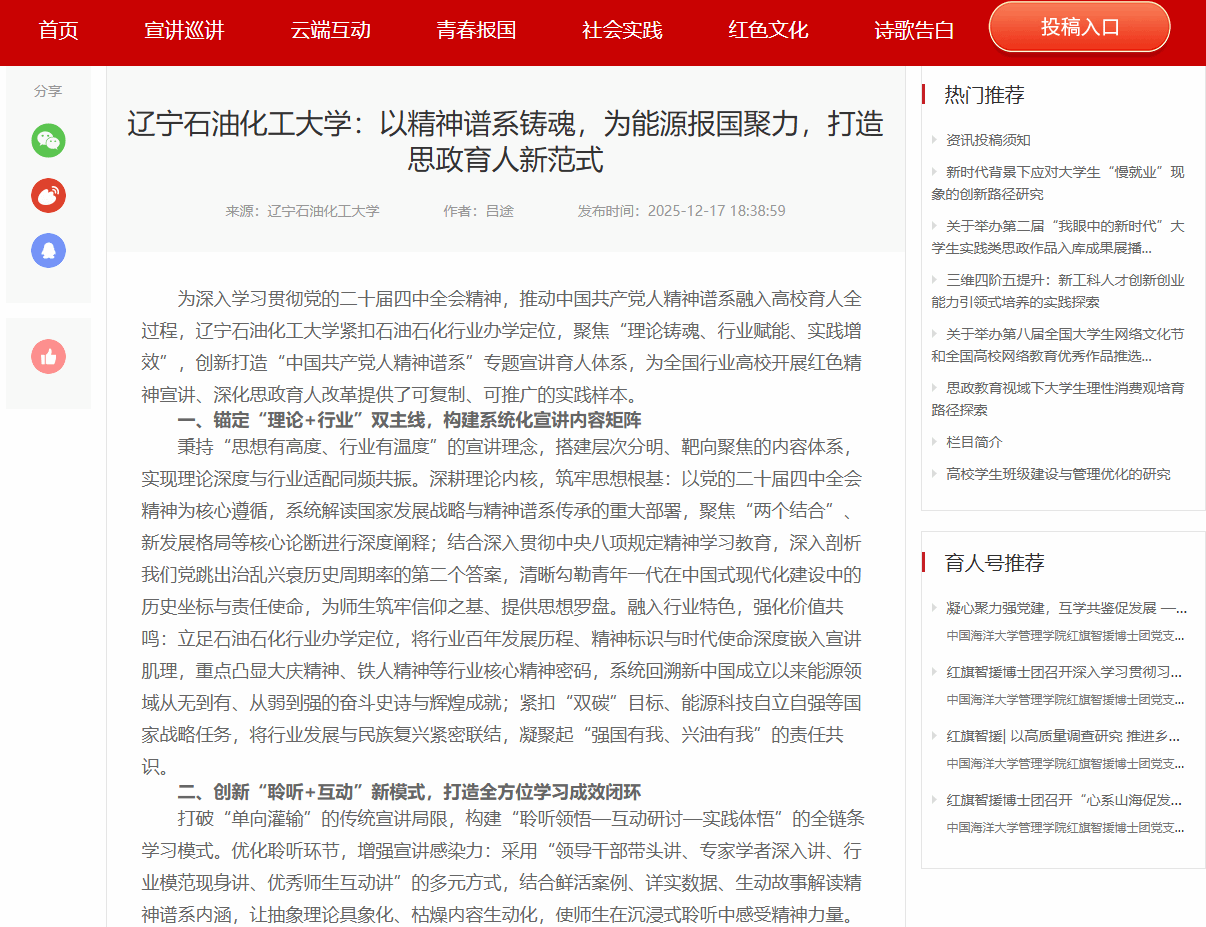
Task: Open 凝心聚力强党建 article in 育人号推荐
Action: tap(1066, 608)
